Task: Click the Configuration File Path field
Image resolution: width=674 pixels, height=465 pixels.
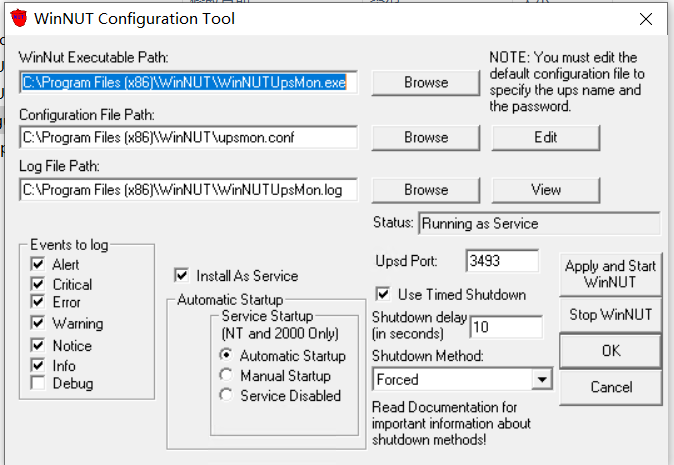Action: (x=188, y=138)
